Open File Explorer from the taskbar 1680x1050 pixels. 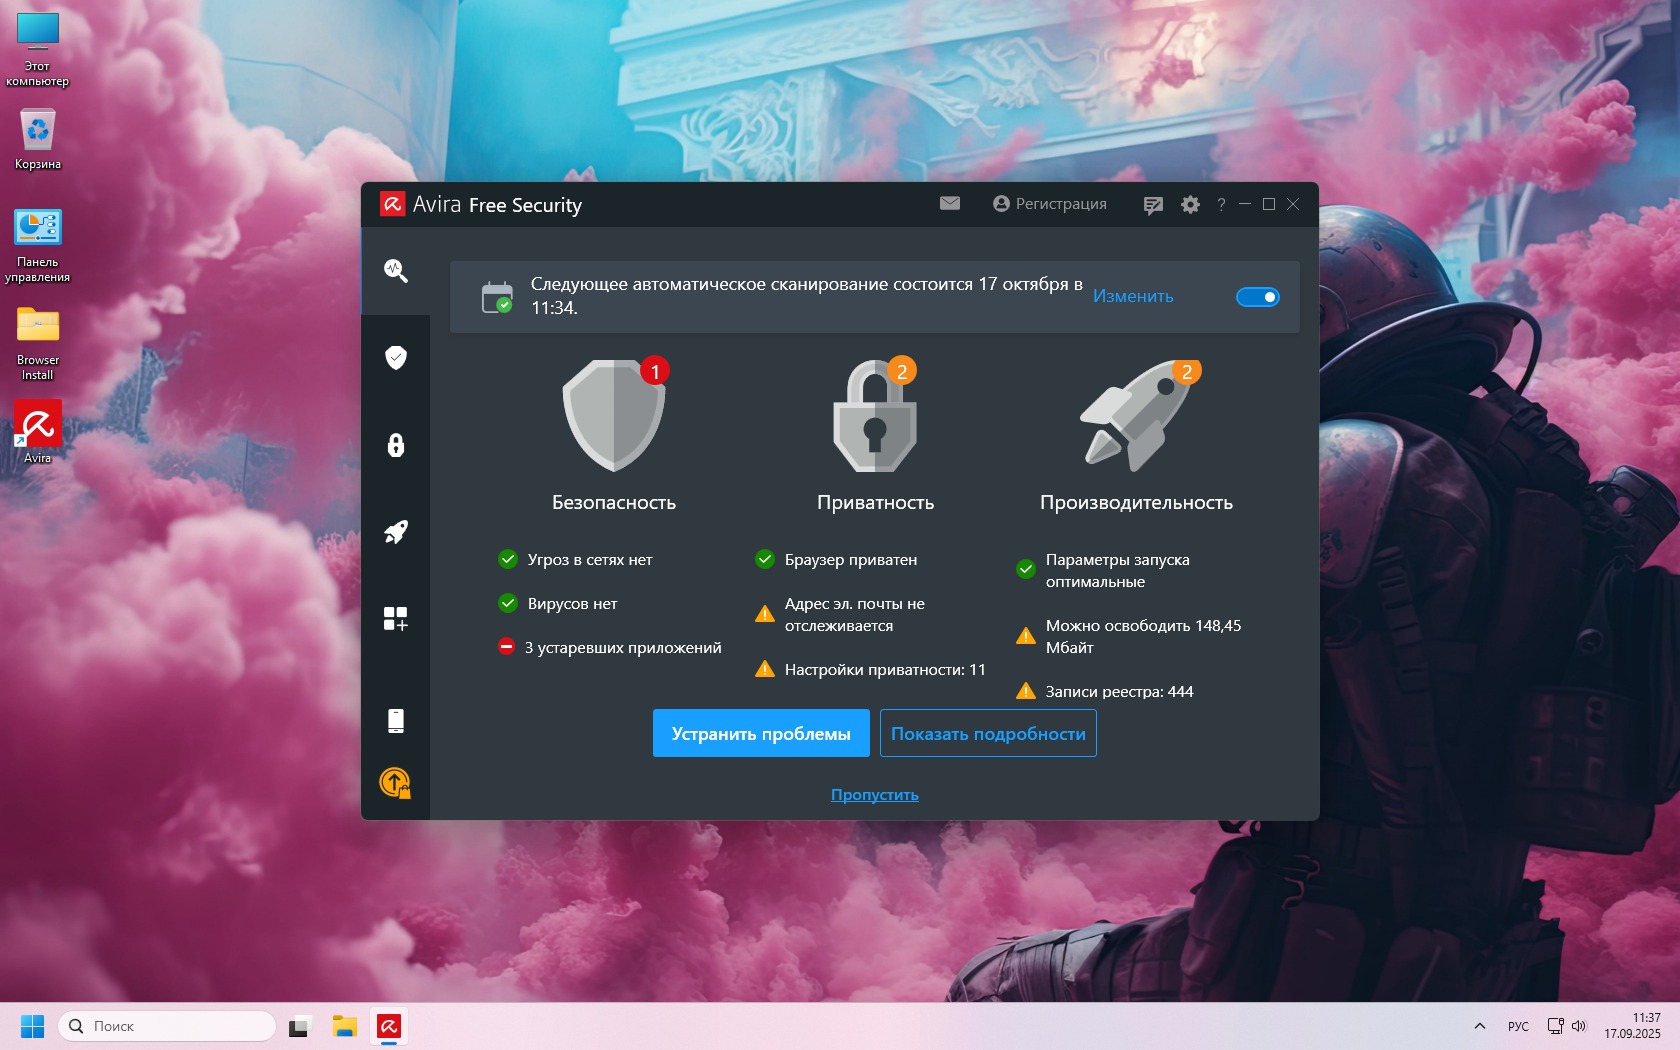coord(345,1026)
